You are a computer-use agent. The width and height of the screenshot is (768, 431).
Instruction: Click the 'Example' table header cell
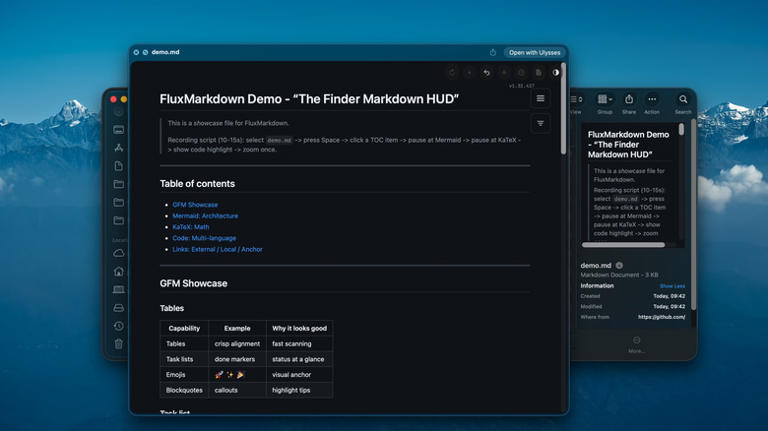click(237, 328)
